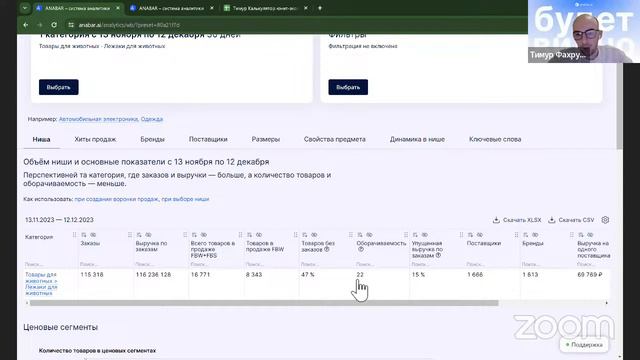640x360 pixels.
Task: Hide the Упущенная выручка по заказам column
Action: click(424, 235)
